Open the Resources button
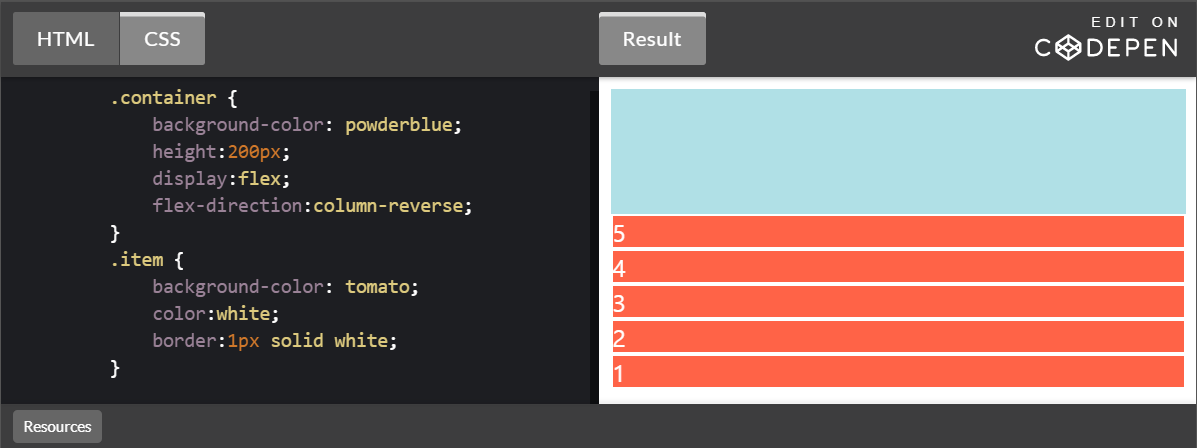 click(x=57, y=426)
